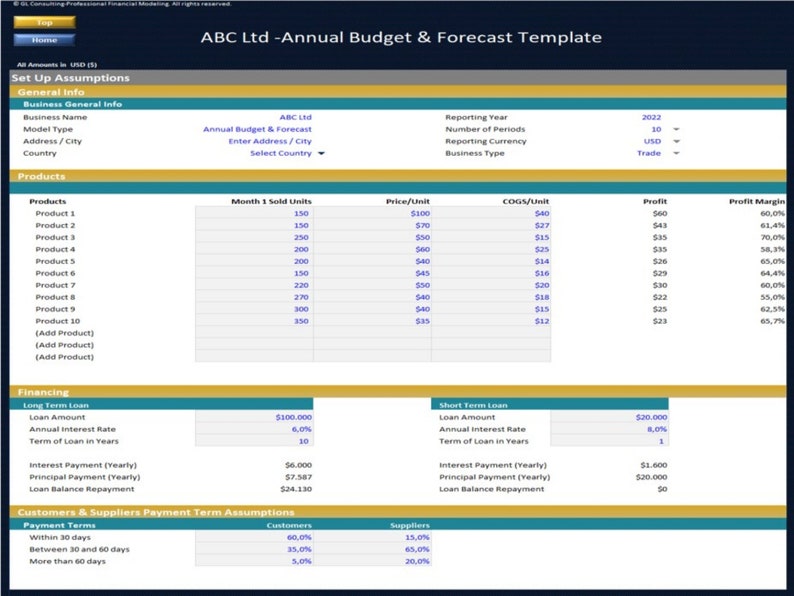Select Product 1 Price/Unit cell showing $100
794x596 pixels.
(372, 213)
